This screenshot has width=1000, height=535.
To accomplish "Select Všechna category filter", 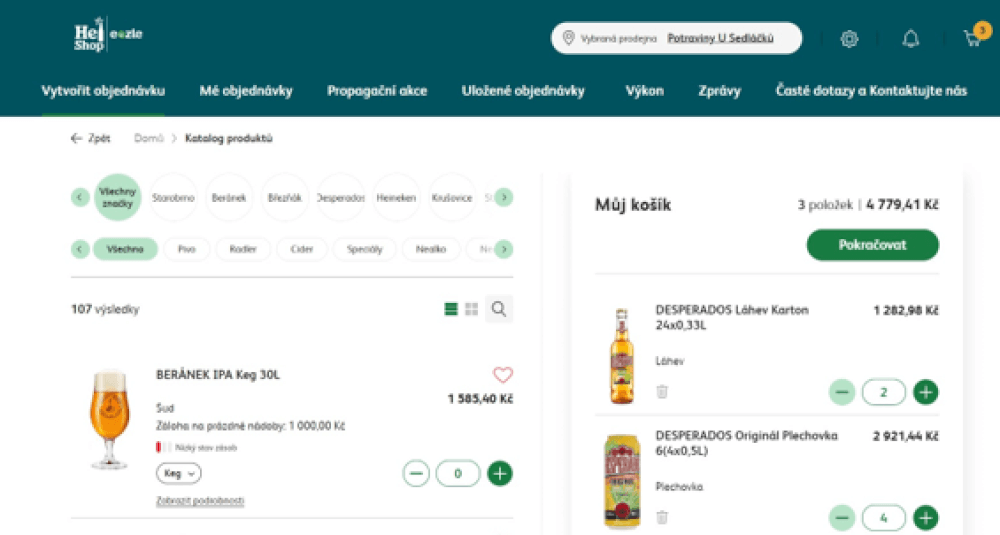I will (x=125, y=249).
